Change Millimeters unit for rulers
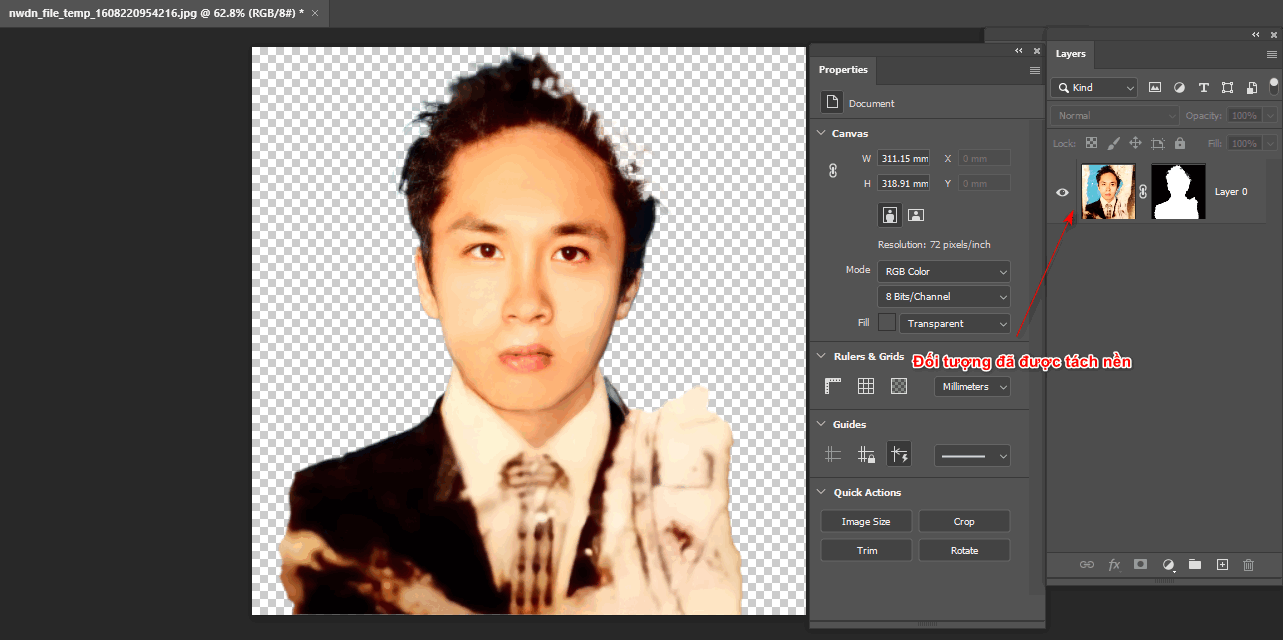Image resolution: width=1283 pixels, height=640 pixels. [971, 386]
